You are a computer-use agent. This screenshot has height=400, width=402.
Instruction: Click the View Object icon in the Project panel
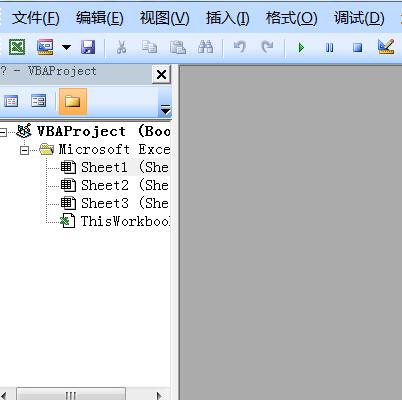(x=39, y=101)
